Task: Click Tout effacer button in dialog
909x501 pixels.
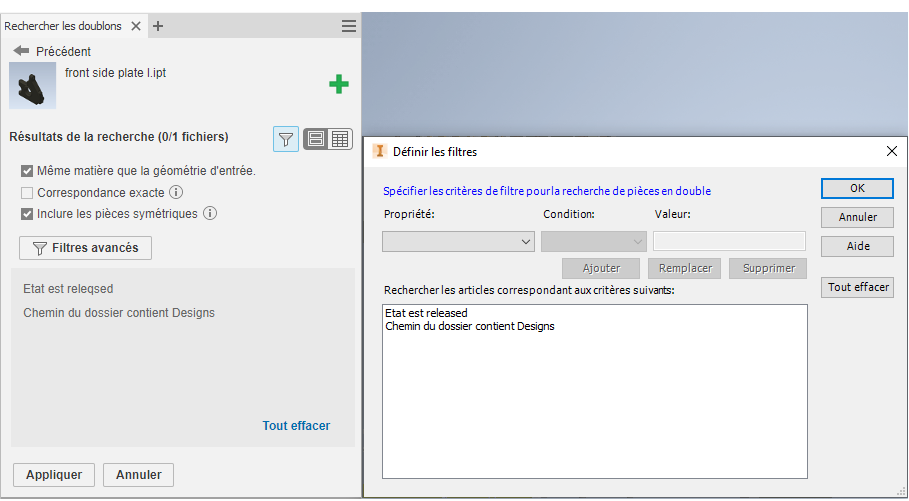Action: click(857, 287)
